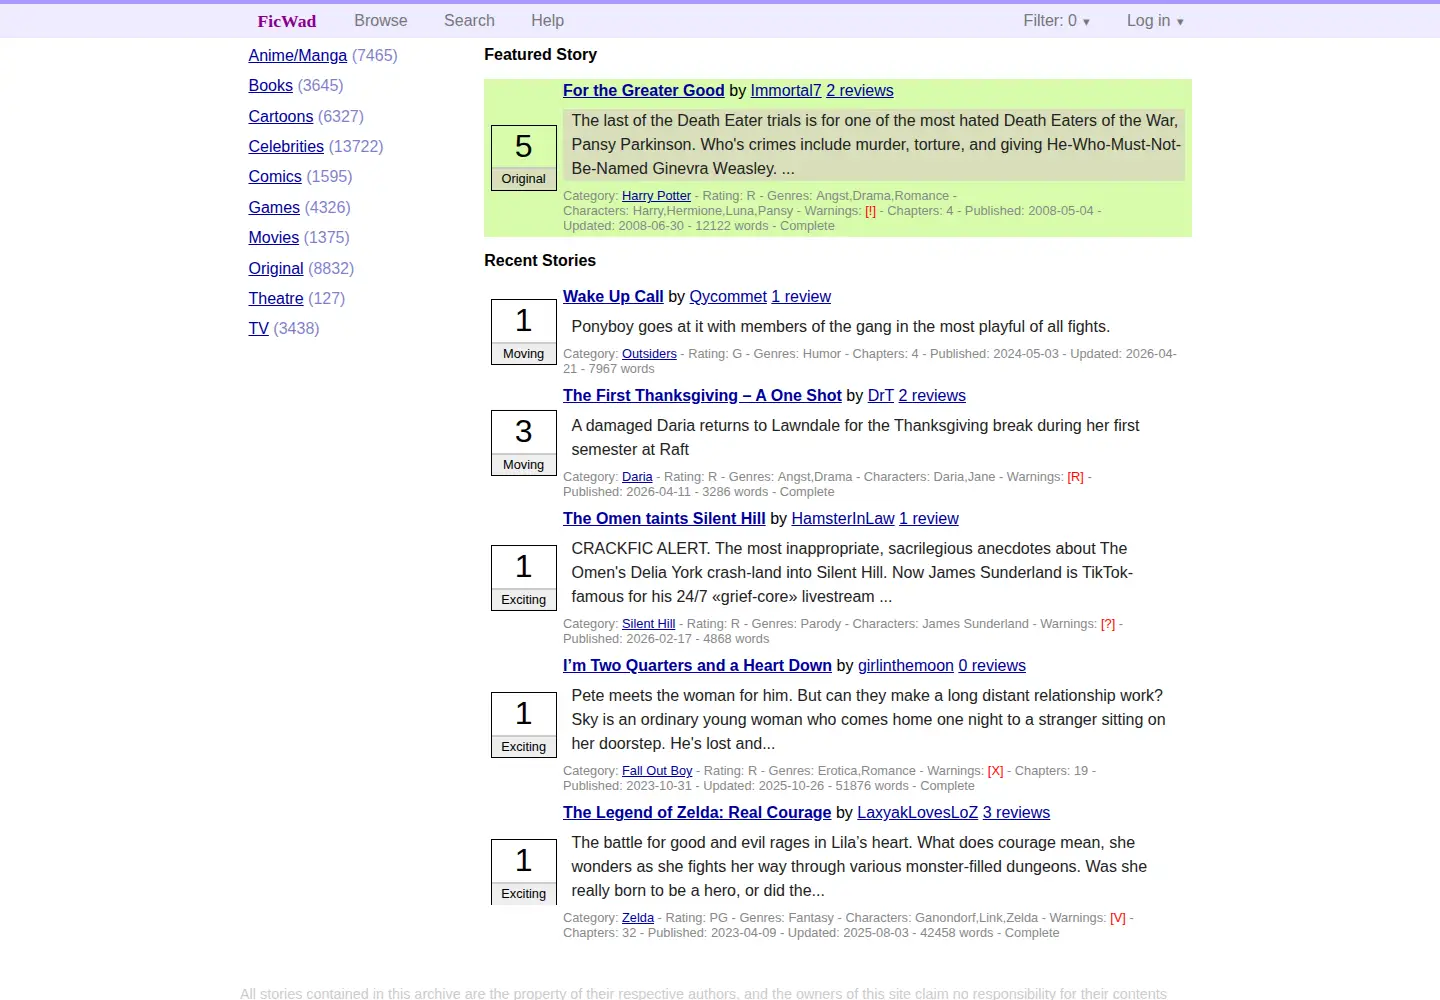
Task: Open the story For the Greater Good
Action: pos(643,91)
